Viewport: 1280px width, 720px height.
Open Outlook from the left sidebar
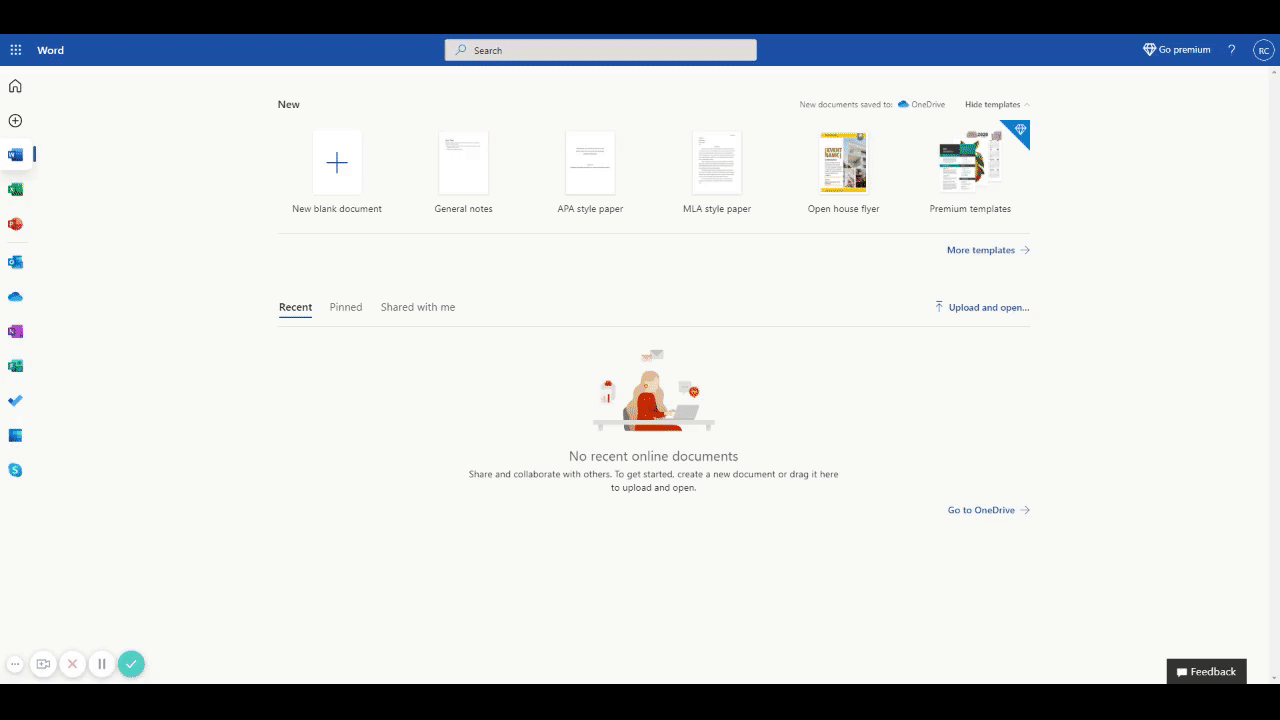pyautogui.click(x=15, y=262)
